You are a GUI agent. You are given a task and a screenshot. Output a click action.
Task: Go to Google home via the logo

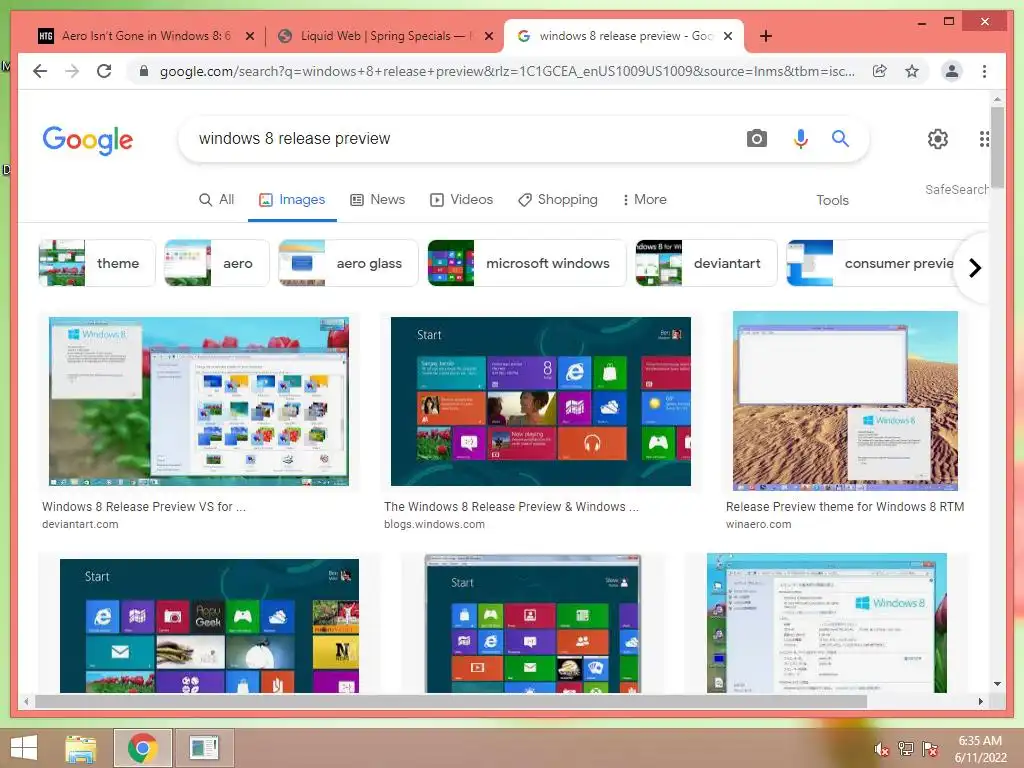click(88, 140)
